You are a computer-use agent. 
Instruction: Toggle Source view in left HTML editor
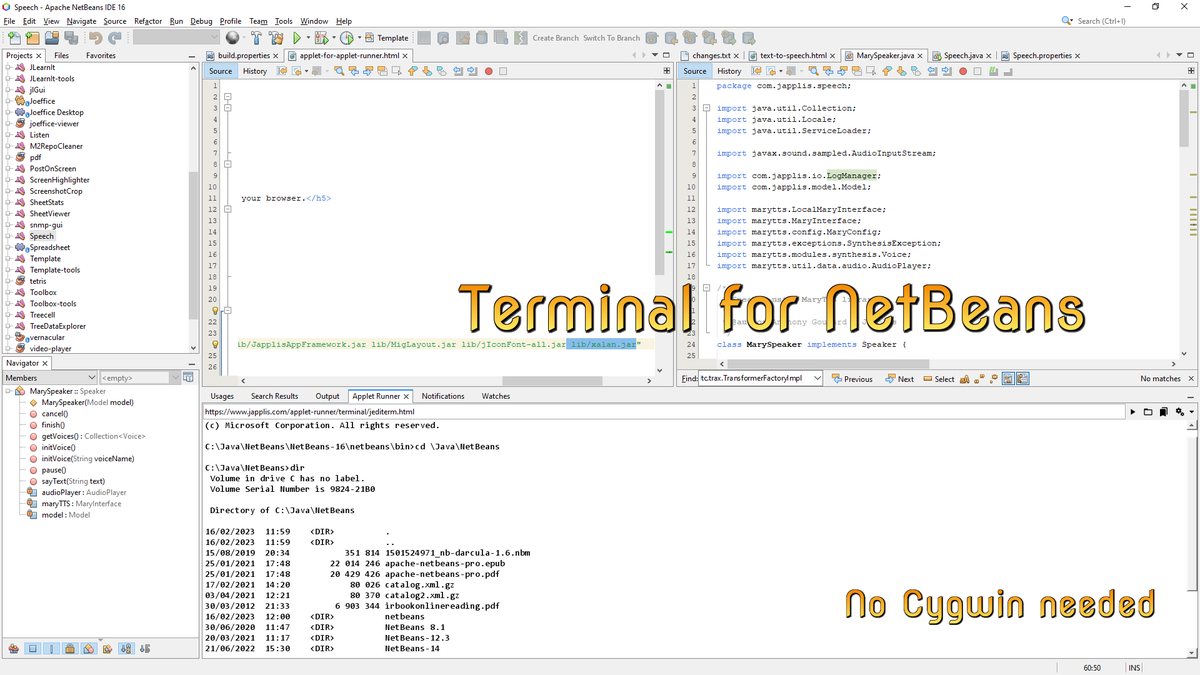pyautogui.click(x=221, y=71)
